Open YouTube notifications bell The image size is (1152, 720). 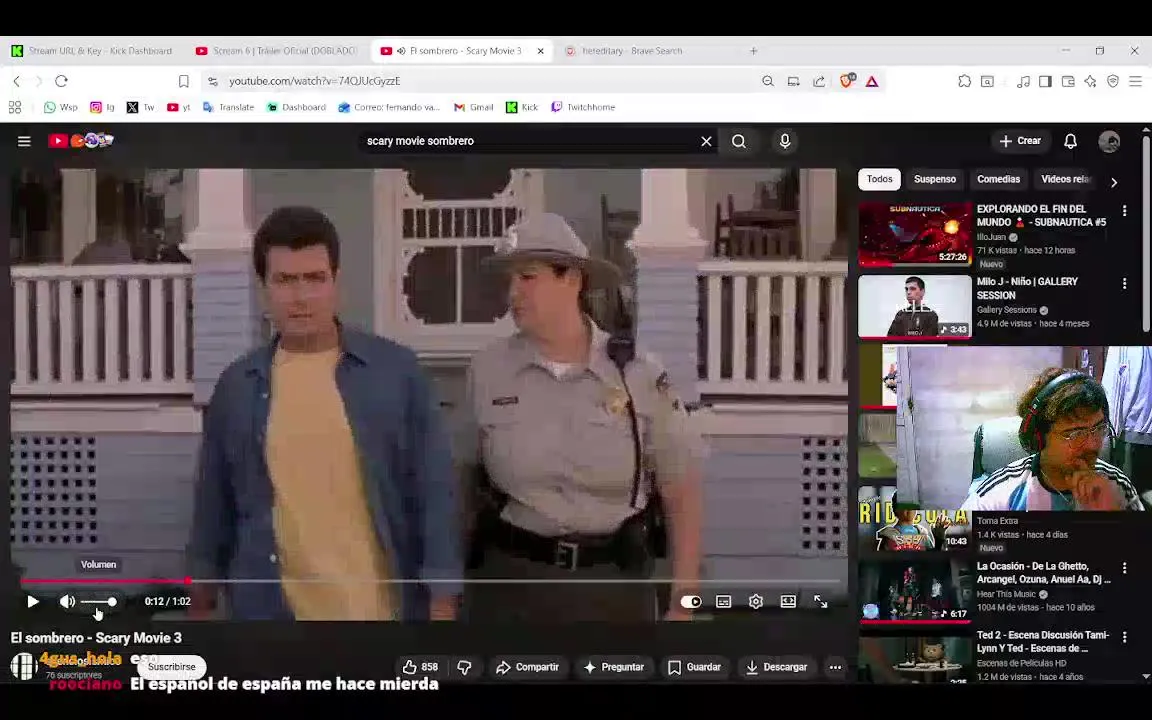(1070, 141)
